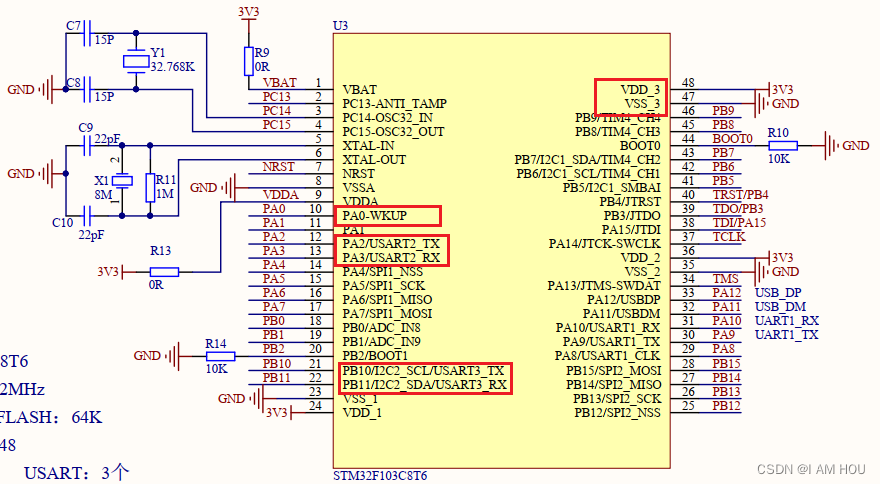Viewport: 880px width, 484px height.
Task: Click the PB2/BOOT1 pin name
Action: coord(375,356)
